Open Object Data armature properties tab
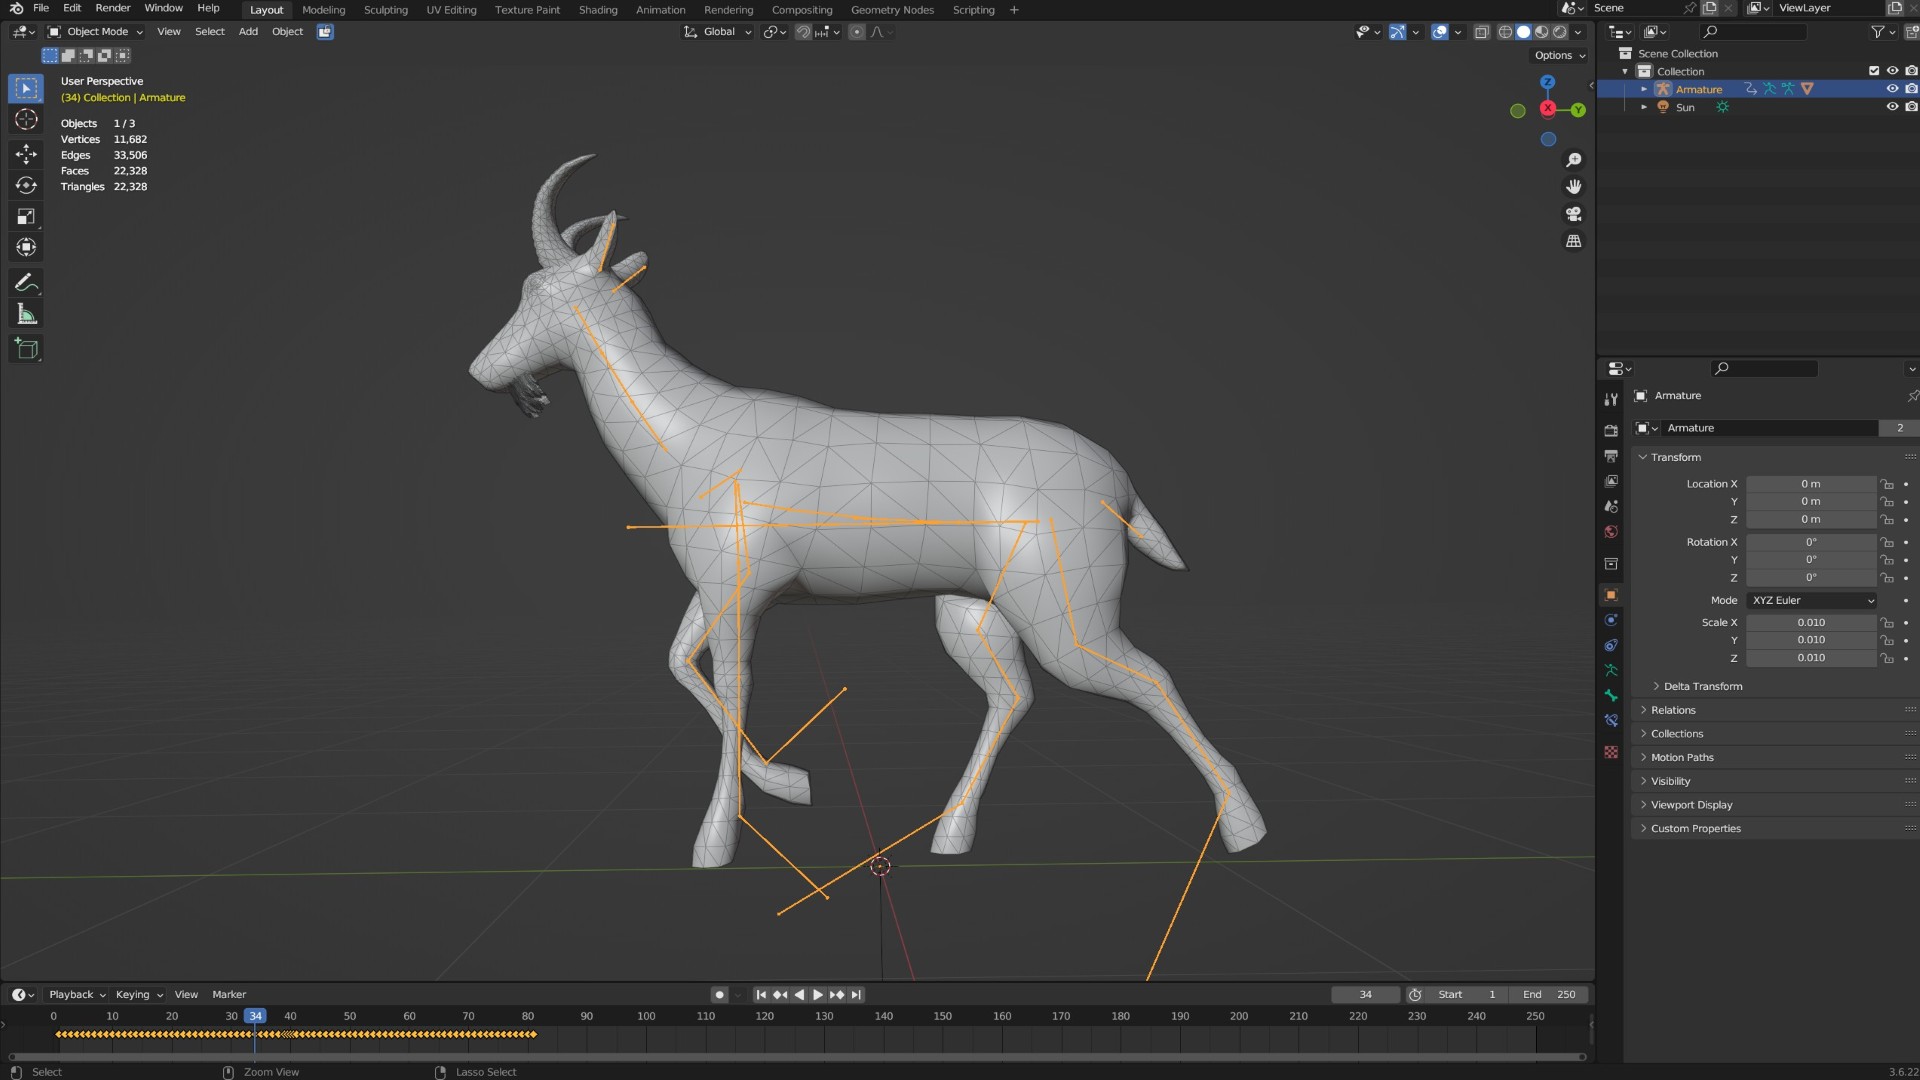Screen dimensions: 1920x1080 coord(1611,670)
